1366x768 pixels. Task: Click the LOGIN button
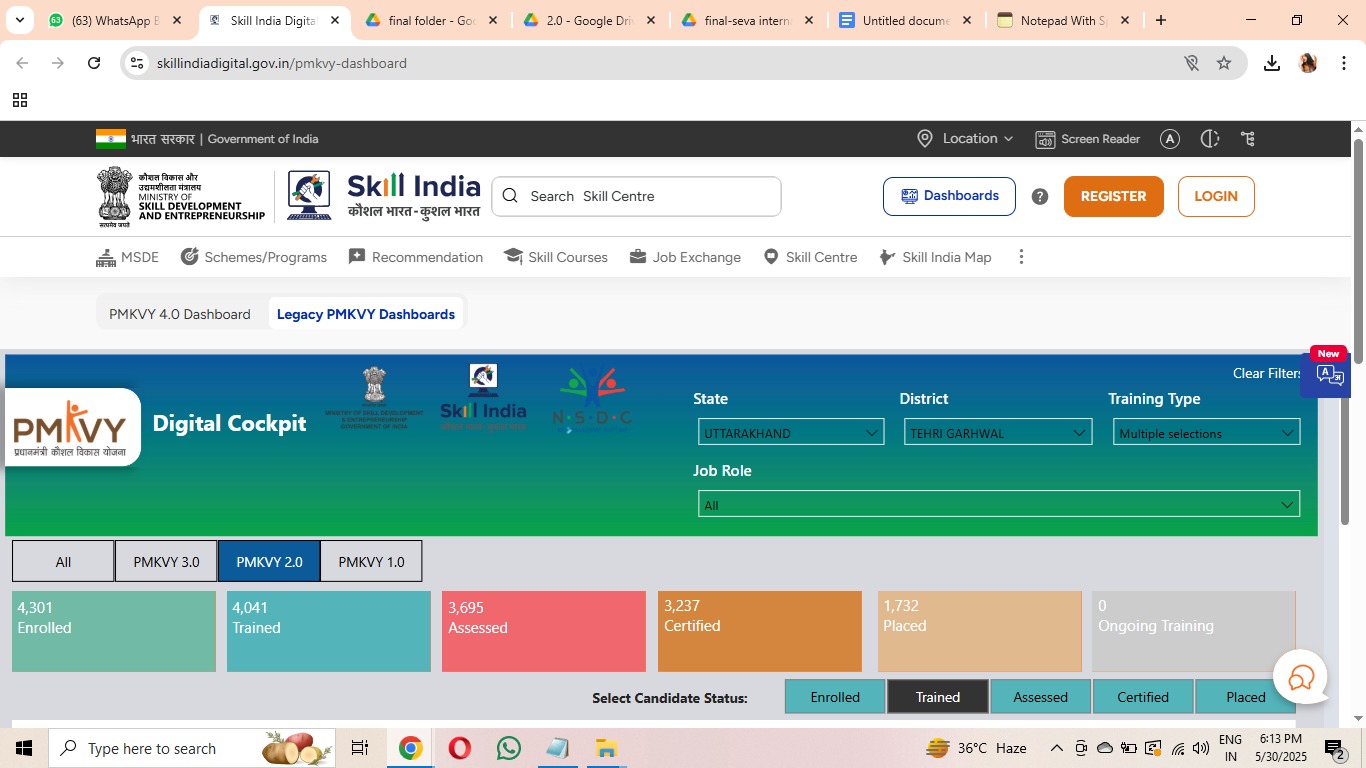(1216, 196)
